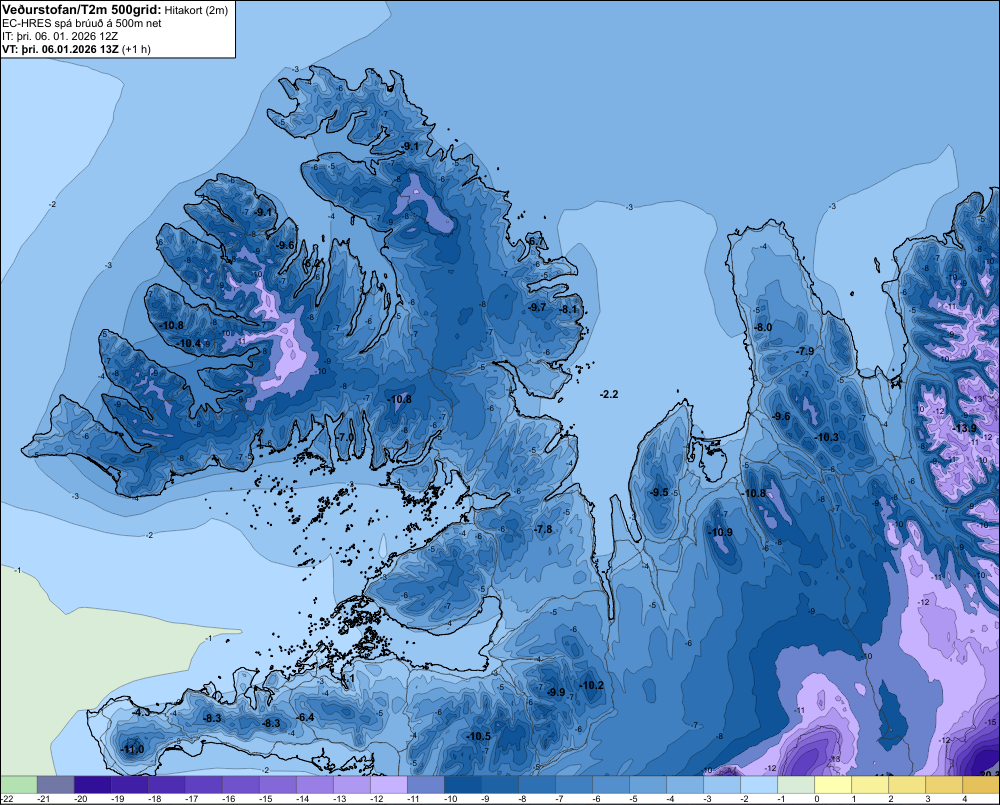This screenshot has height=805, width=1000.
Task: Click the '-8.1' temperature label
Action: coord(568,309)
